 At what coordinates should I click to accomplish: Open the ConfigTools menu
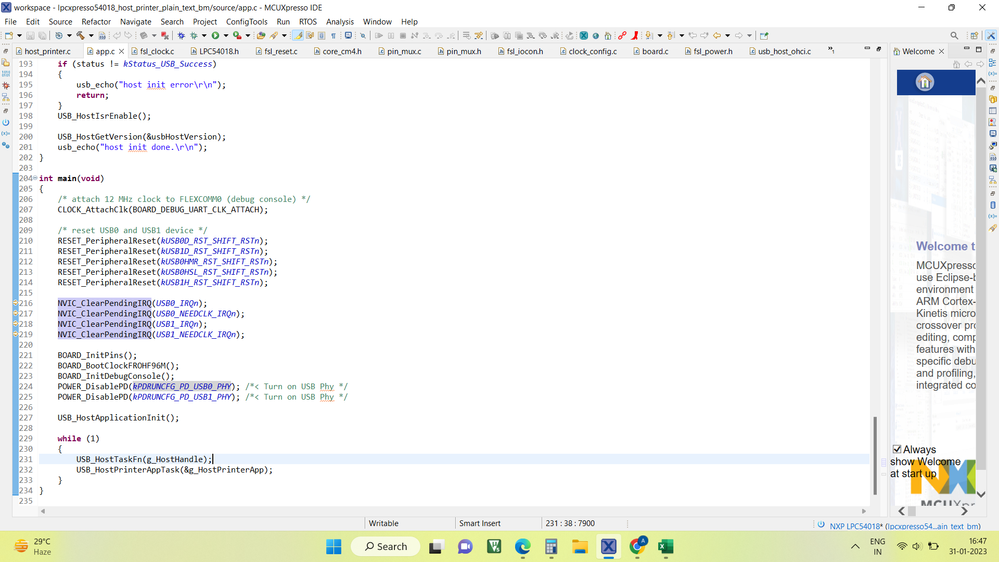[247, 22]
